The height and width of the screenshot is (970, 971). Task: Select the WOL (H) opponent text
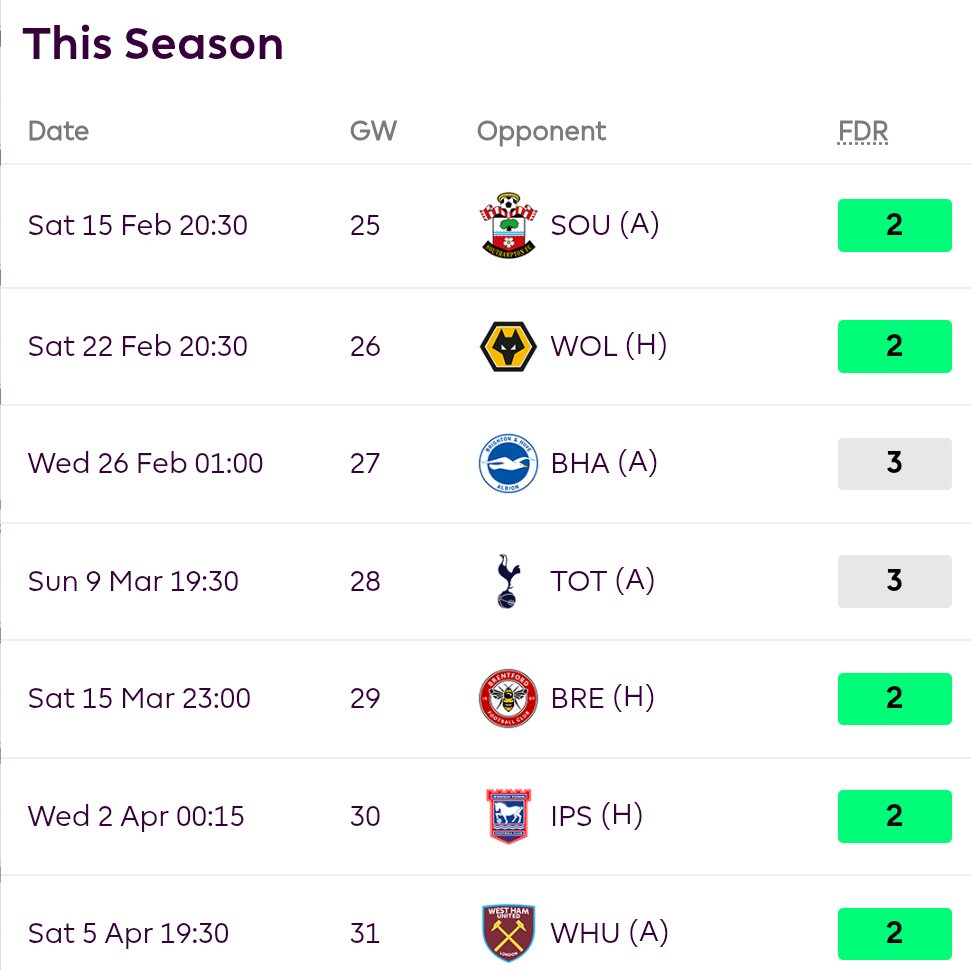point(608,346)
